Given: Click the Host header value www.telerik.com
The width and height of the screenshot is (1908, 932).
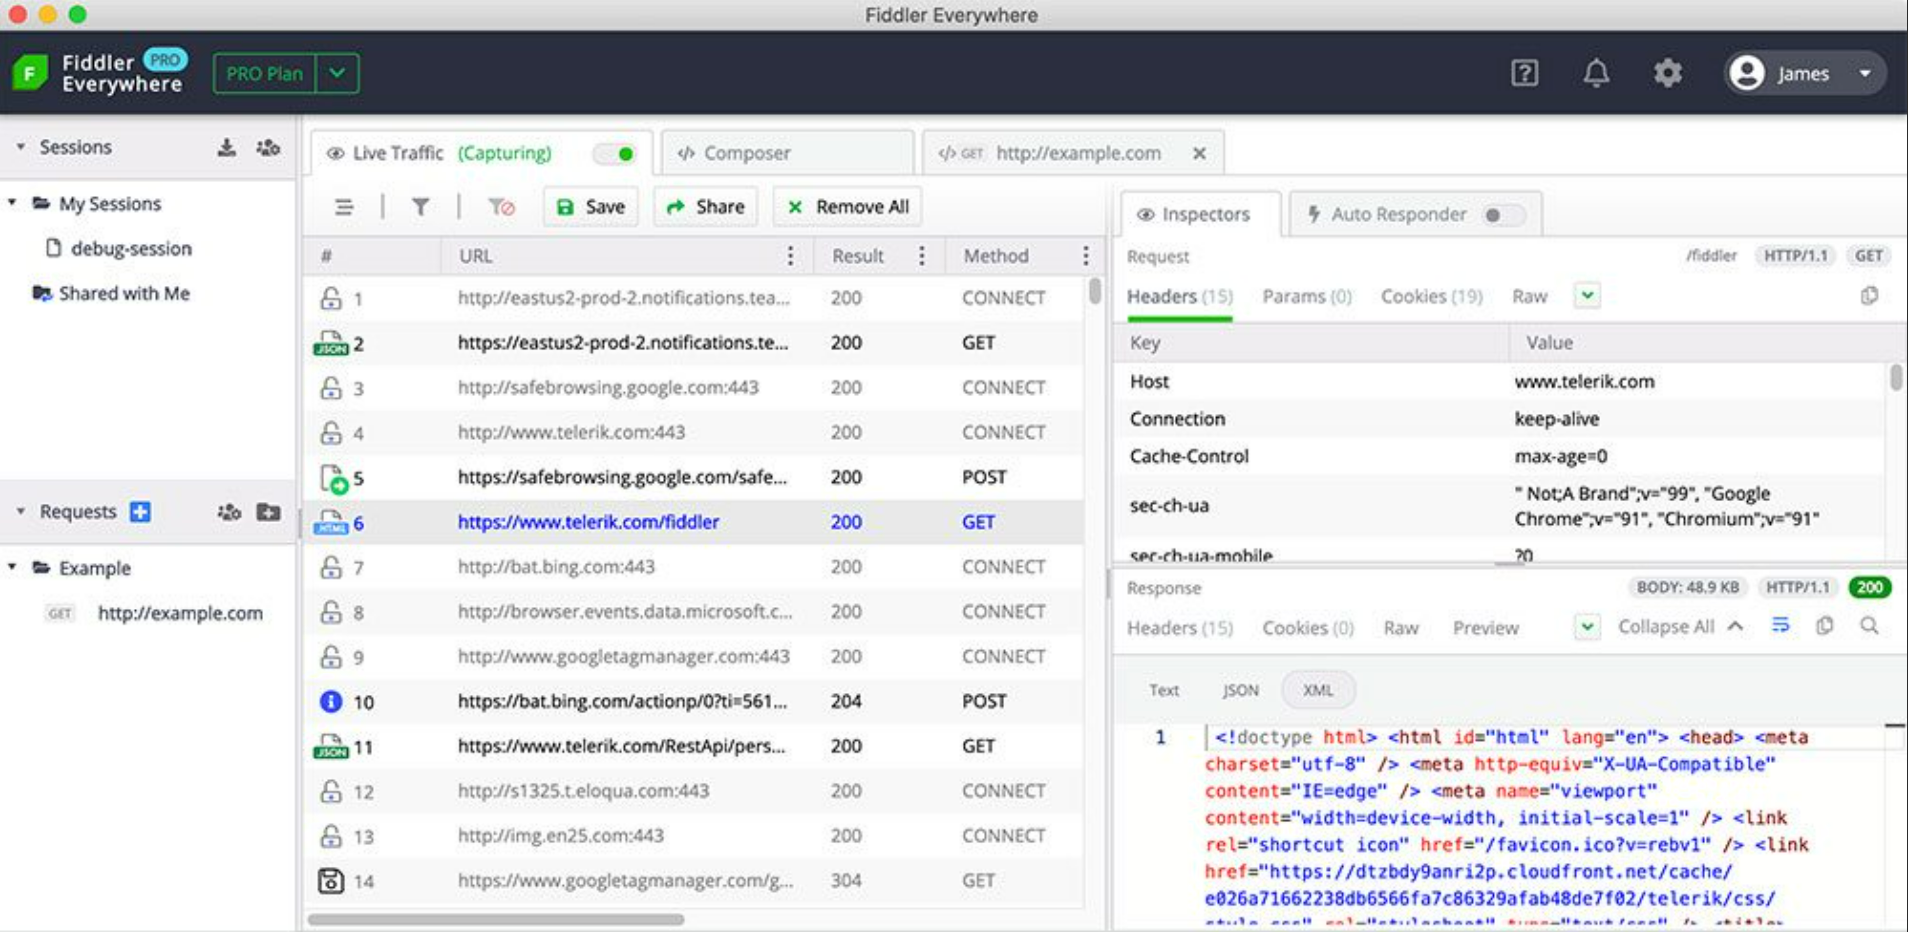Looking at the screenshot, I should tap(1584, 381).
